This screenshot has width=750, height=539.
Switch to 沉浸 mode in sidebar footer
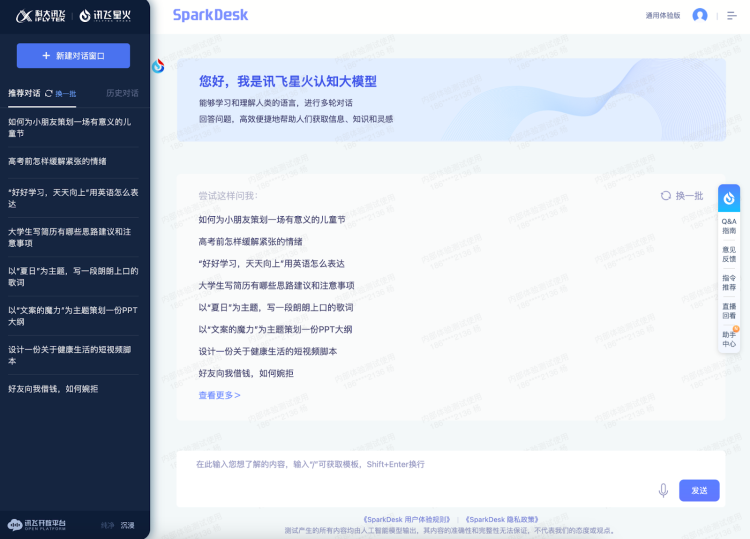tap(127, 525)
